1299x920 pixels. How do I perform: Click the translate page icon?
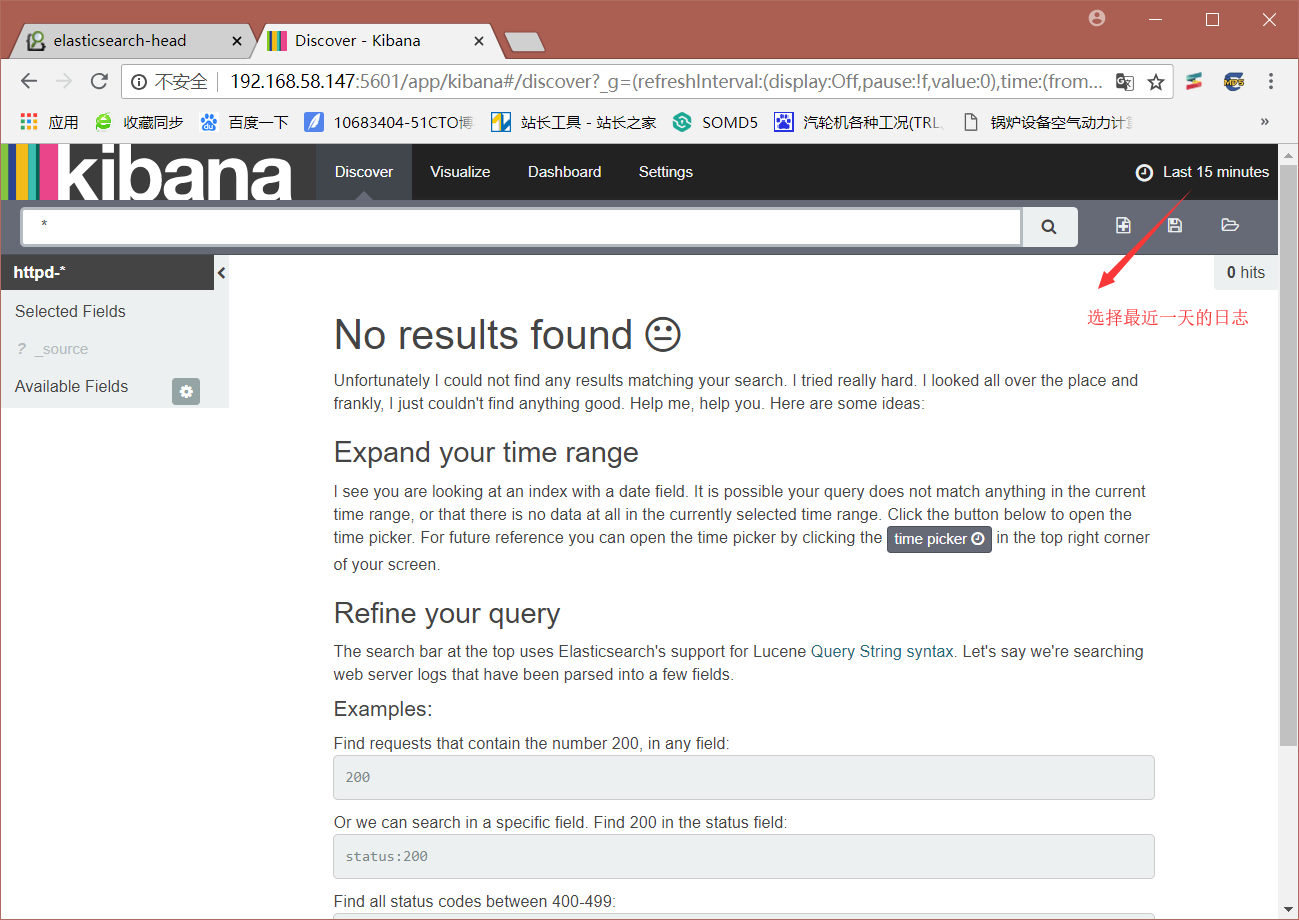click(x=1125, y=82)
